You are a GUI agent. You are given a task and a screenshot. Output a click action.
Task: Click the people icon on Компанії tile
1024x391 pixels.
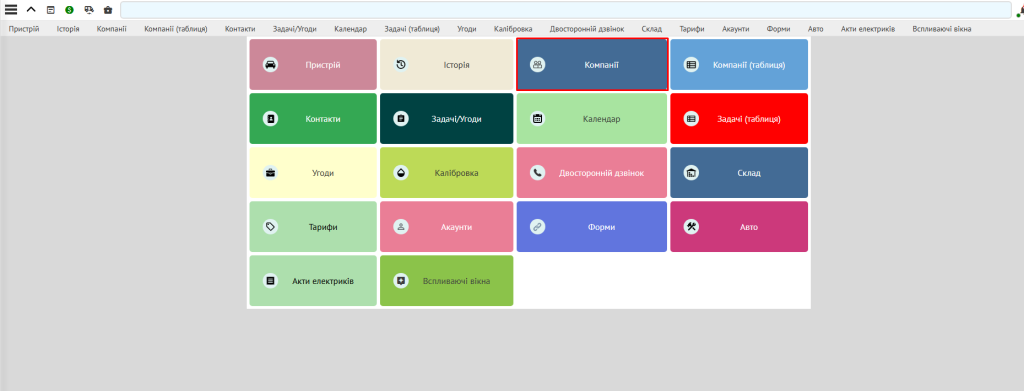tap(537, 65)
